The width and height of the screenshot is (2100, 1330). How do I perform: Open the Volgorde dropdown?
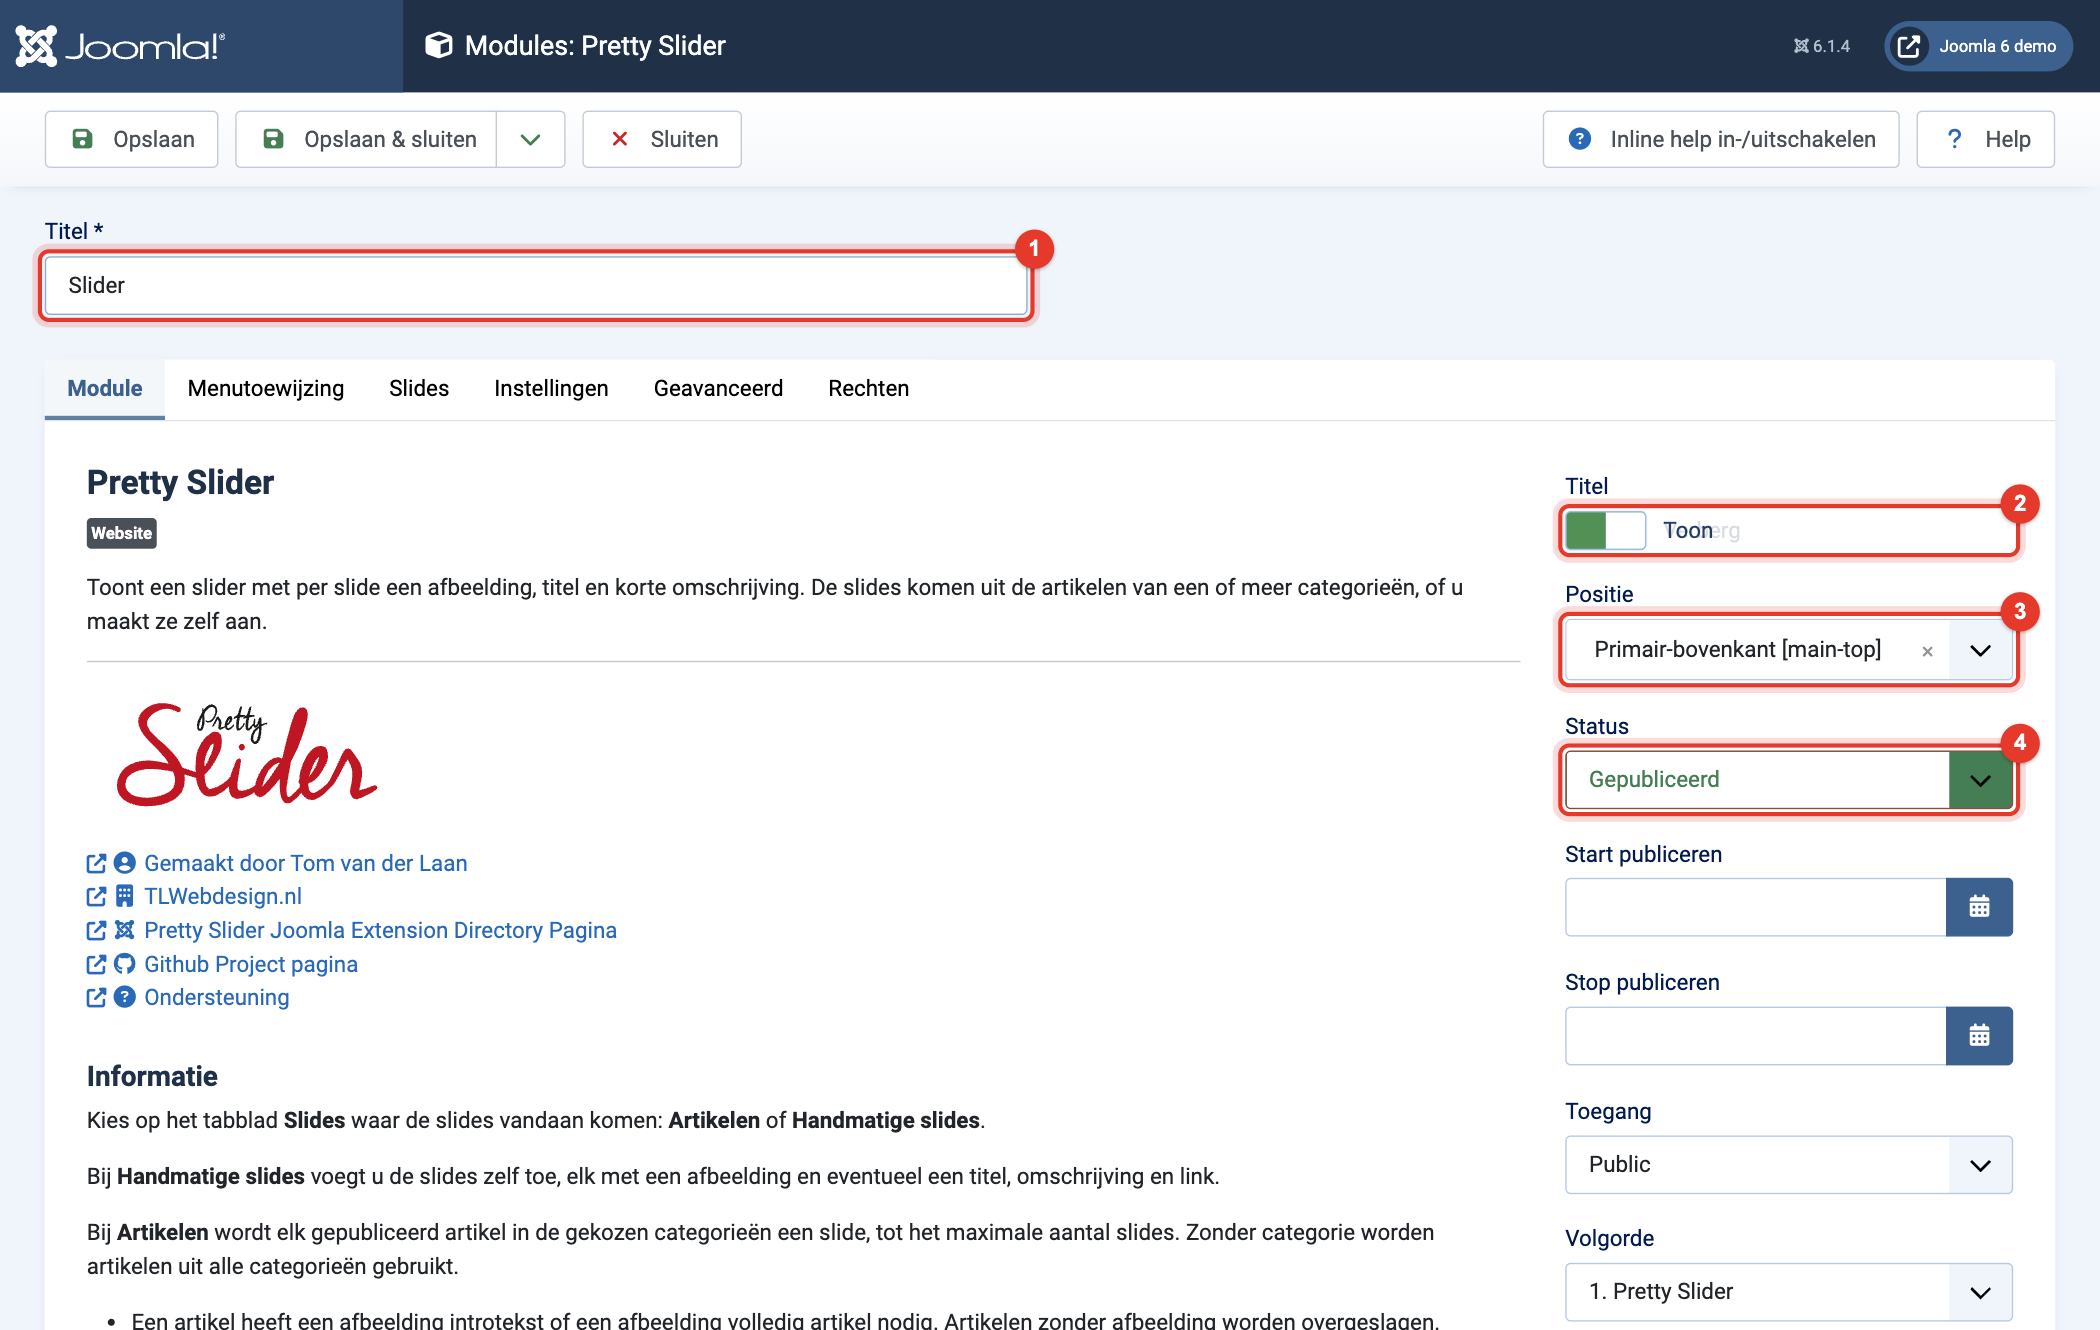(x=1789, y=1291)
